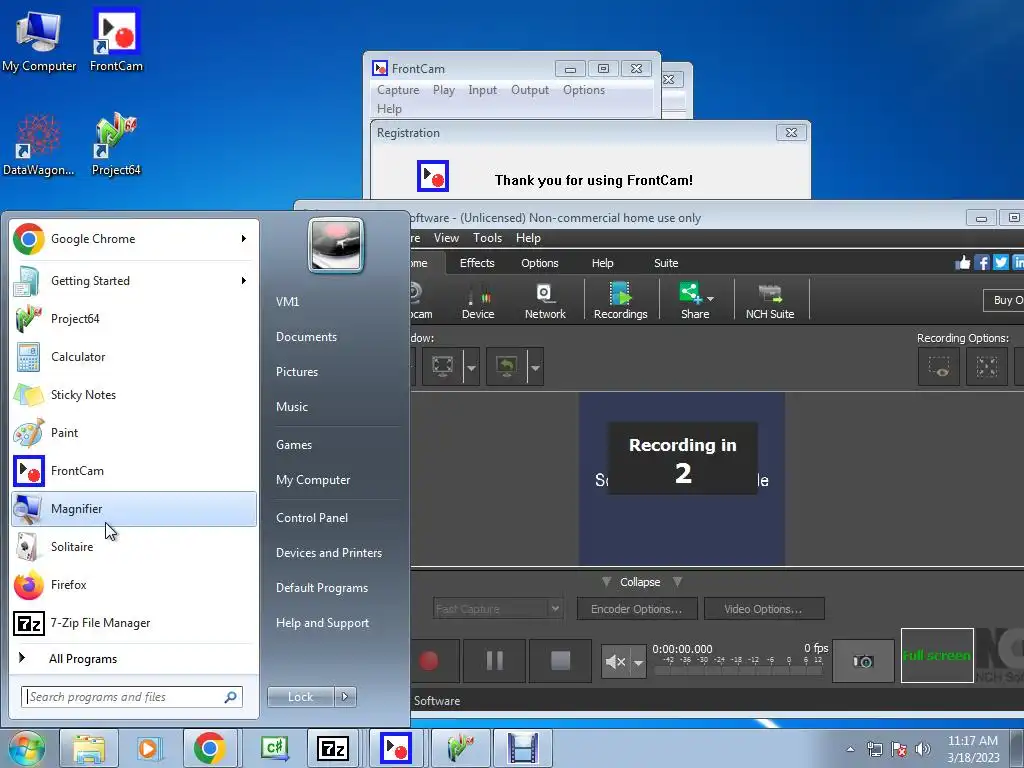The height and width of the screenshot is (768, 1024).
Task: Open the Recordings list in Debut toolbar
Action: (x=620, y=300)
